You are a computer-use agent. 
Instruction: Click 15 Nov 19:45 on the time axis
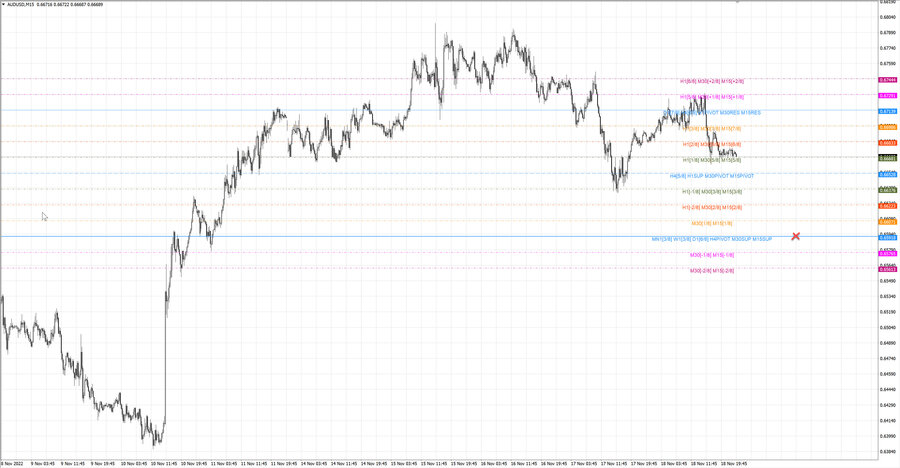[464, 463]
